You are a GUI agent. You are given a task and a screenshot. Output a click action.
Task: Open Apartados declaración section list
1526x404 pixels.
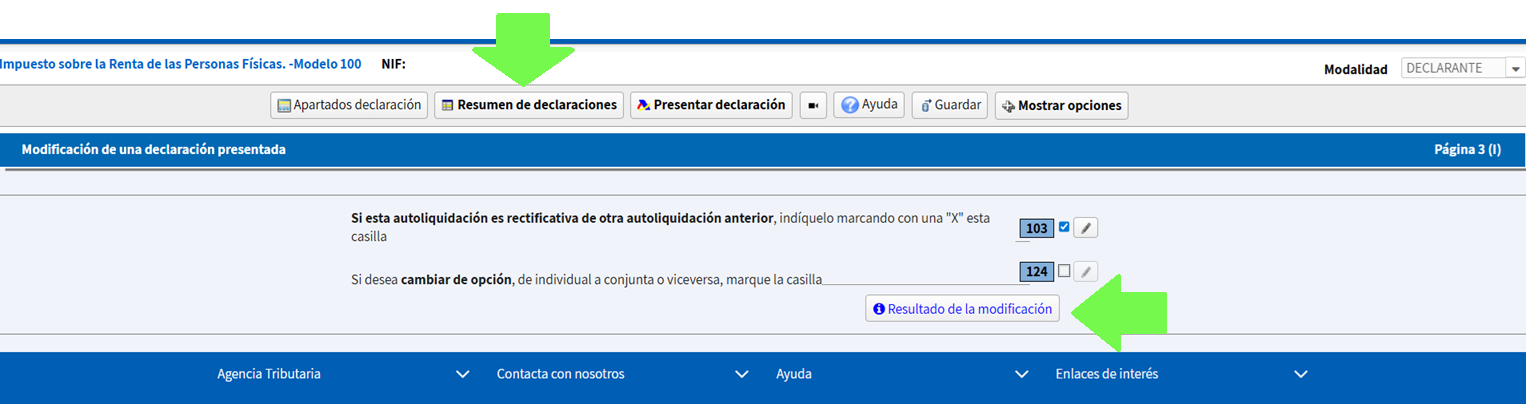pyautogui.click(x=349, y=105)
